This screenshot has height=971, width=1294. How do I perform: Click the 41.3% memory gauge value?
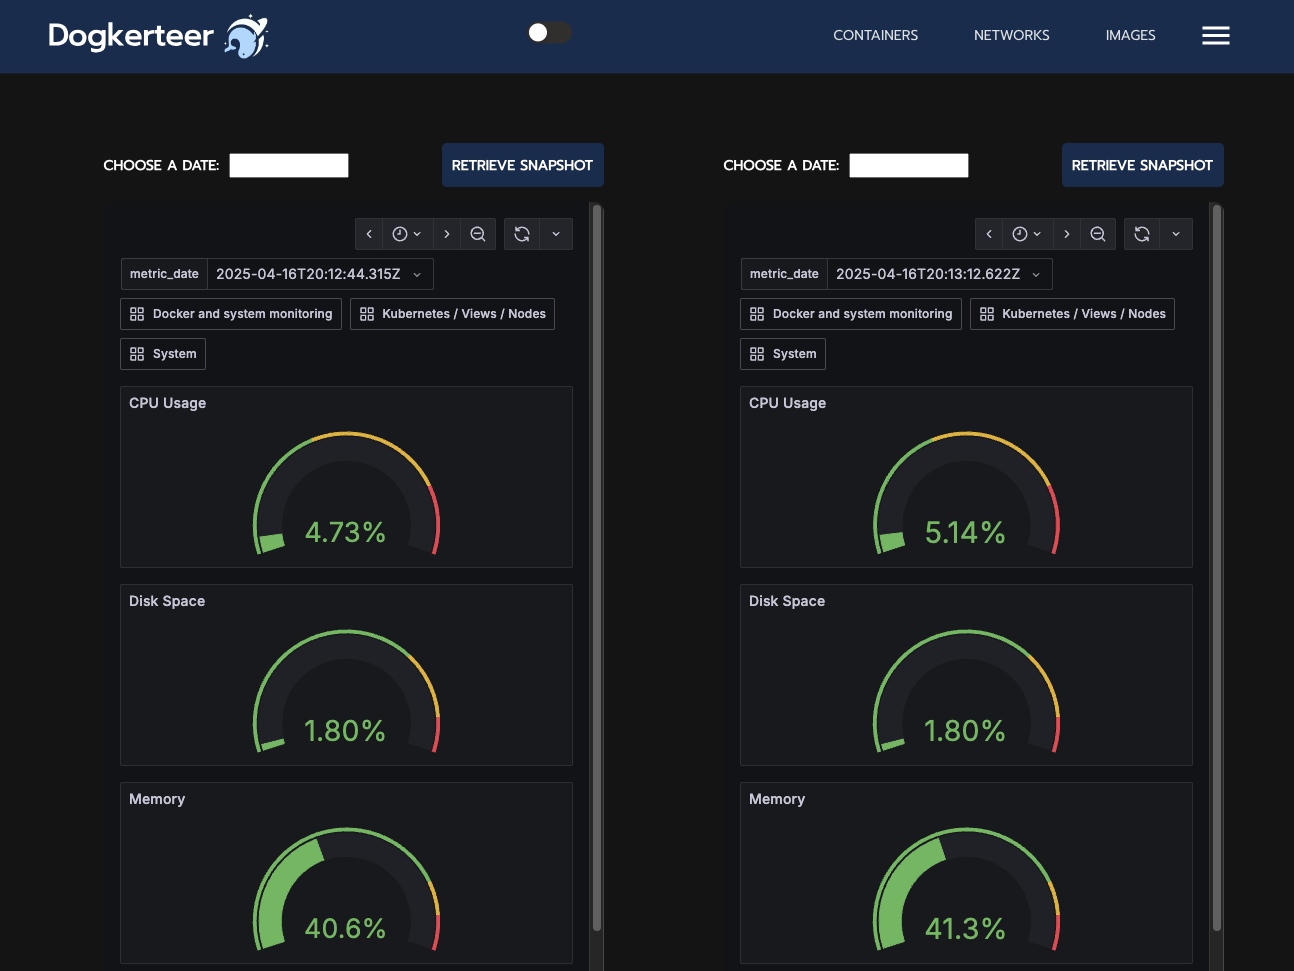965,928
